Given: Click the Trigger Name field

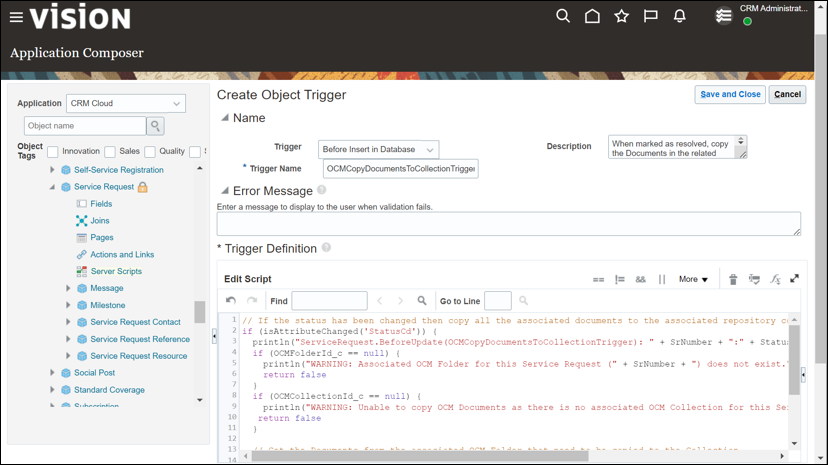Looking at the screenshot, I should pos(401,169).
